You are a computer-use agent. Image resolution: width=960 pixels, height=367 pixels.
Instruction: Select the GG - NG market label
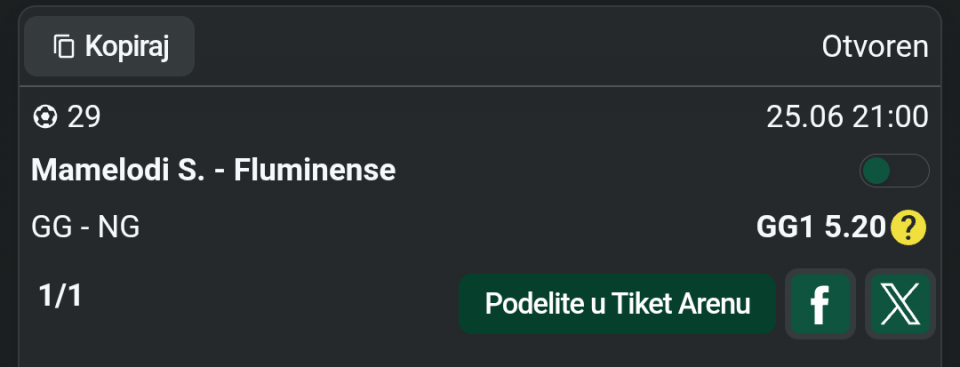86,228
